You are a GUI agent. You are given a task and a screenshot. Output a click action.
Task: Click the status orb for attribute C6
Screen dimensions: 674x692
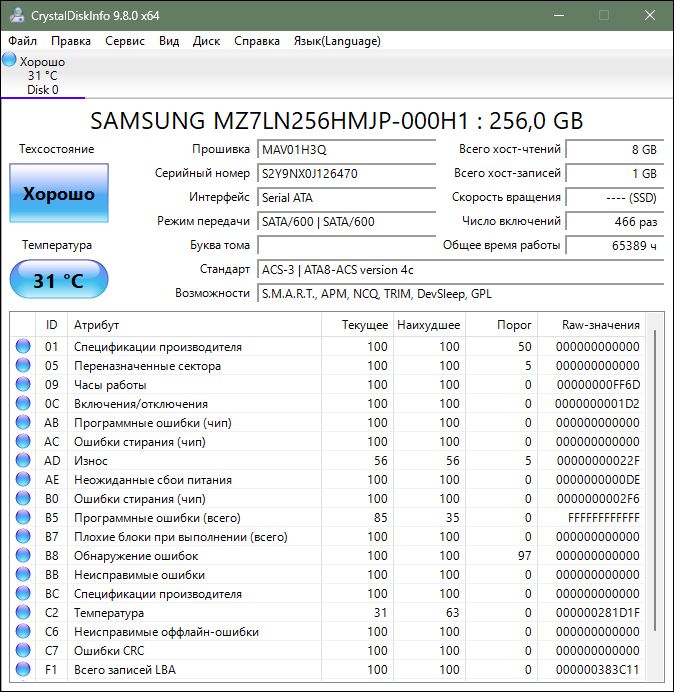23,632
